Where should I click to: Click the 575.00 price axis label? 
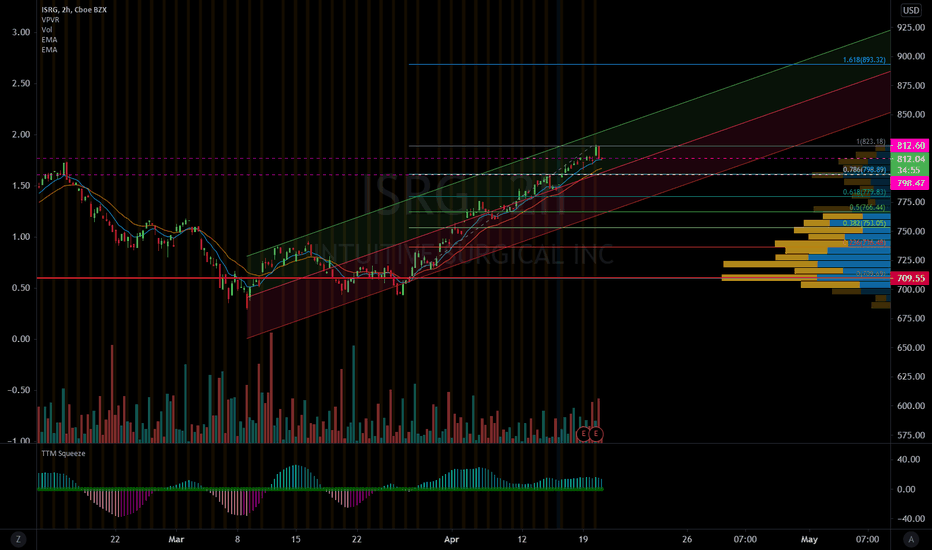pos(911,435)
